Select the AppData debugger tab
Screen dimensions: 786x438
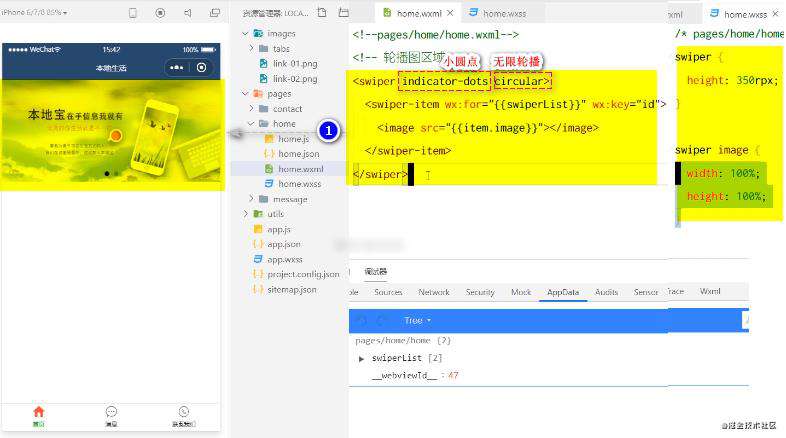click(563, 292)
